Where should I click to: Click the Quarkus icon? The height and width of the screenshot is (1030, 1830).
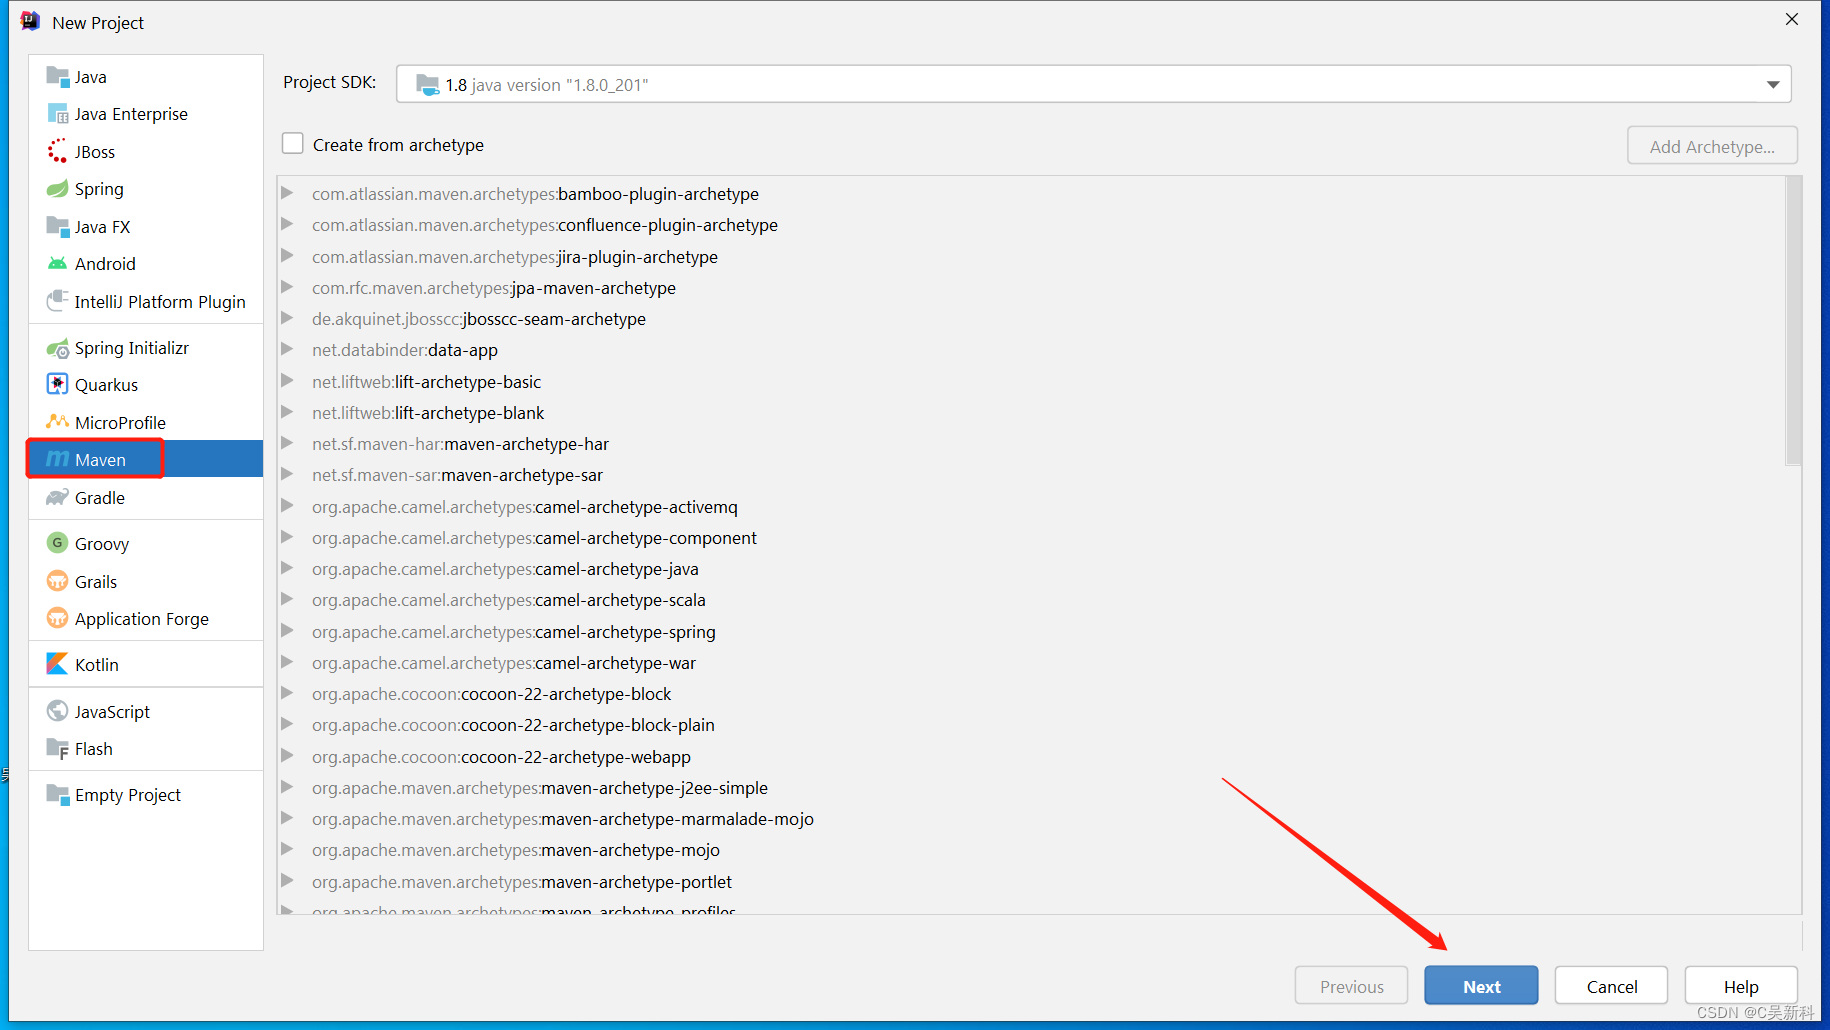57,385
